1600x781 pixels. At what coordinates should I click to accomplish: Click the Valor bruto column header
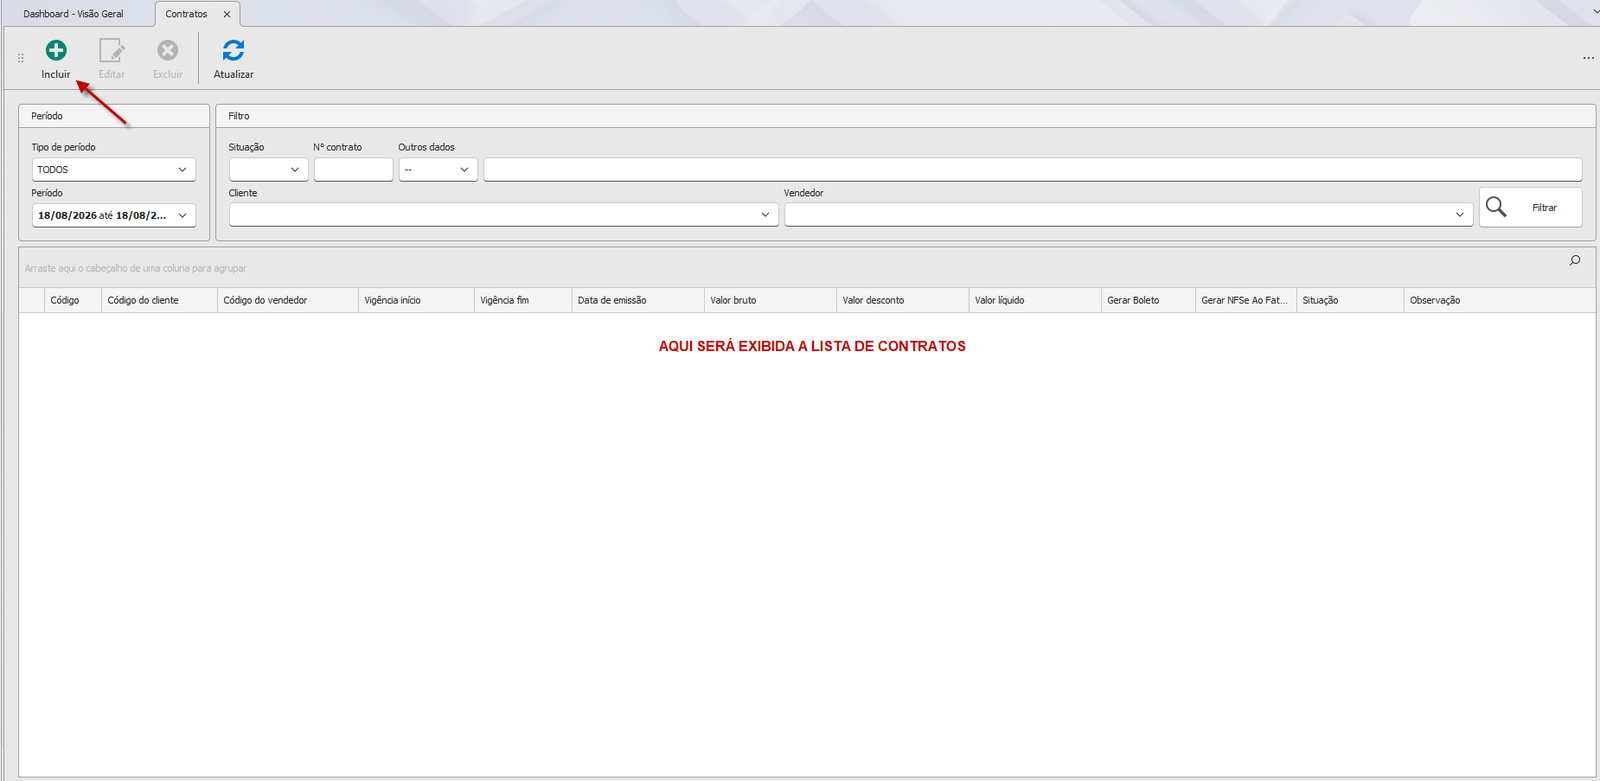(770, 300)
